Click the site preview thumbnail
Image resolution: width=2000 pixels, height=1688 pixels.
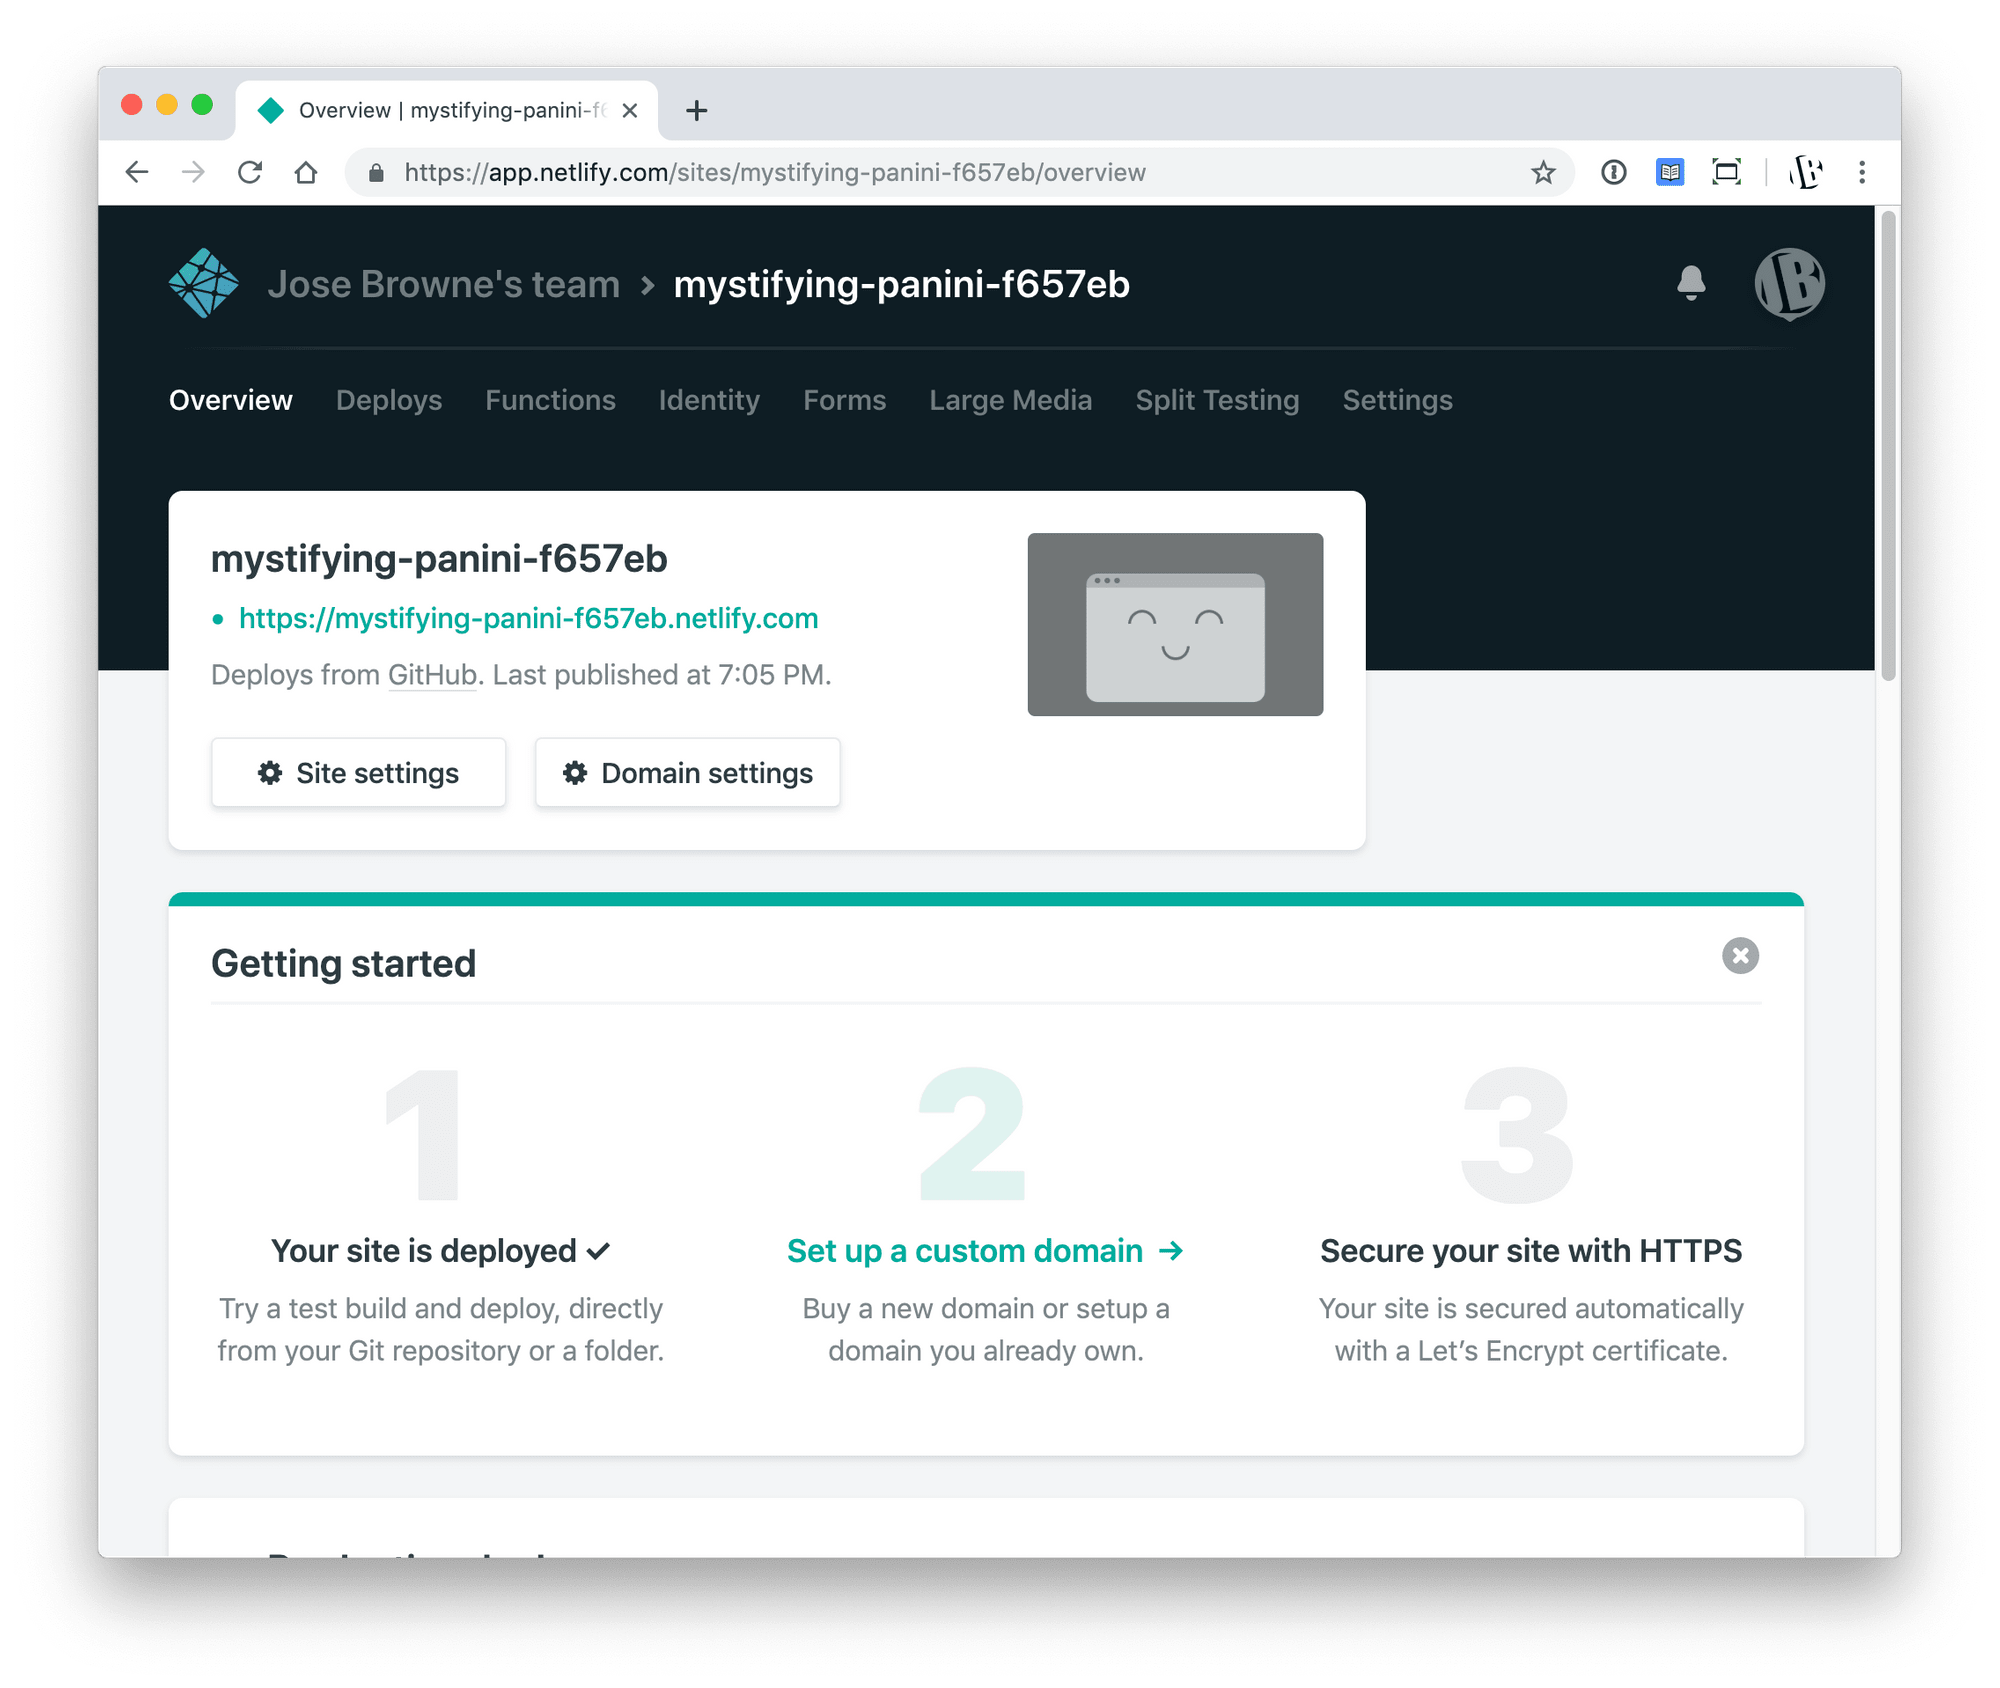pyautogui.click(x=1175, y=624)
